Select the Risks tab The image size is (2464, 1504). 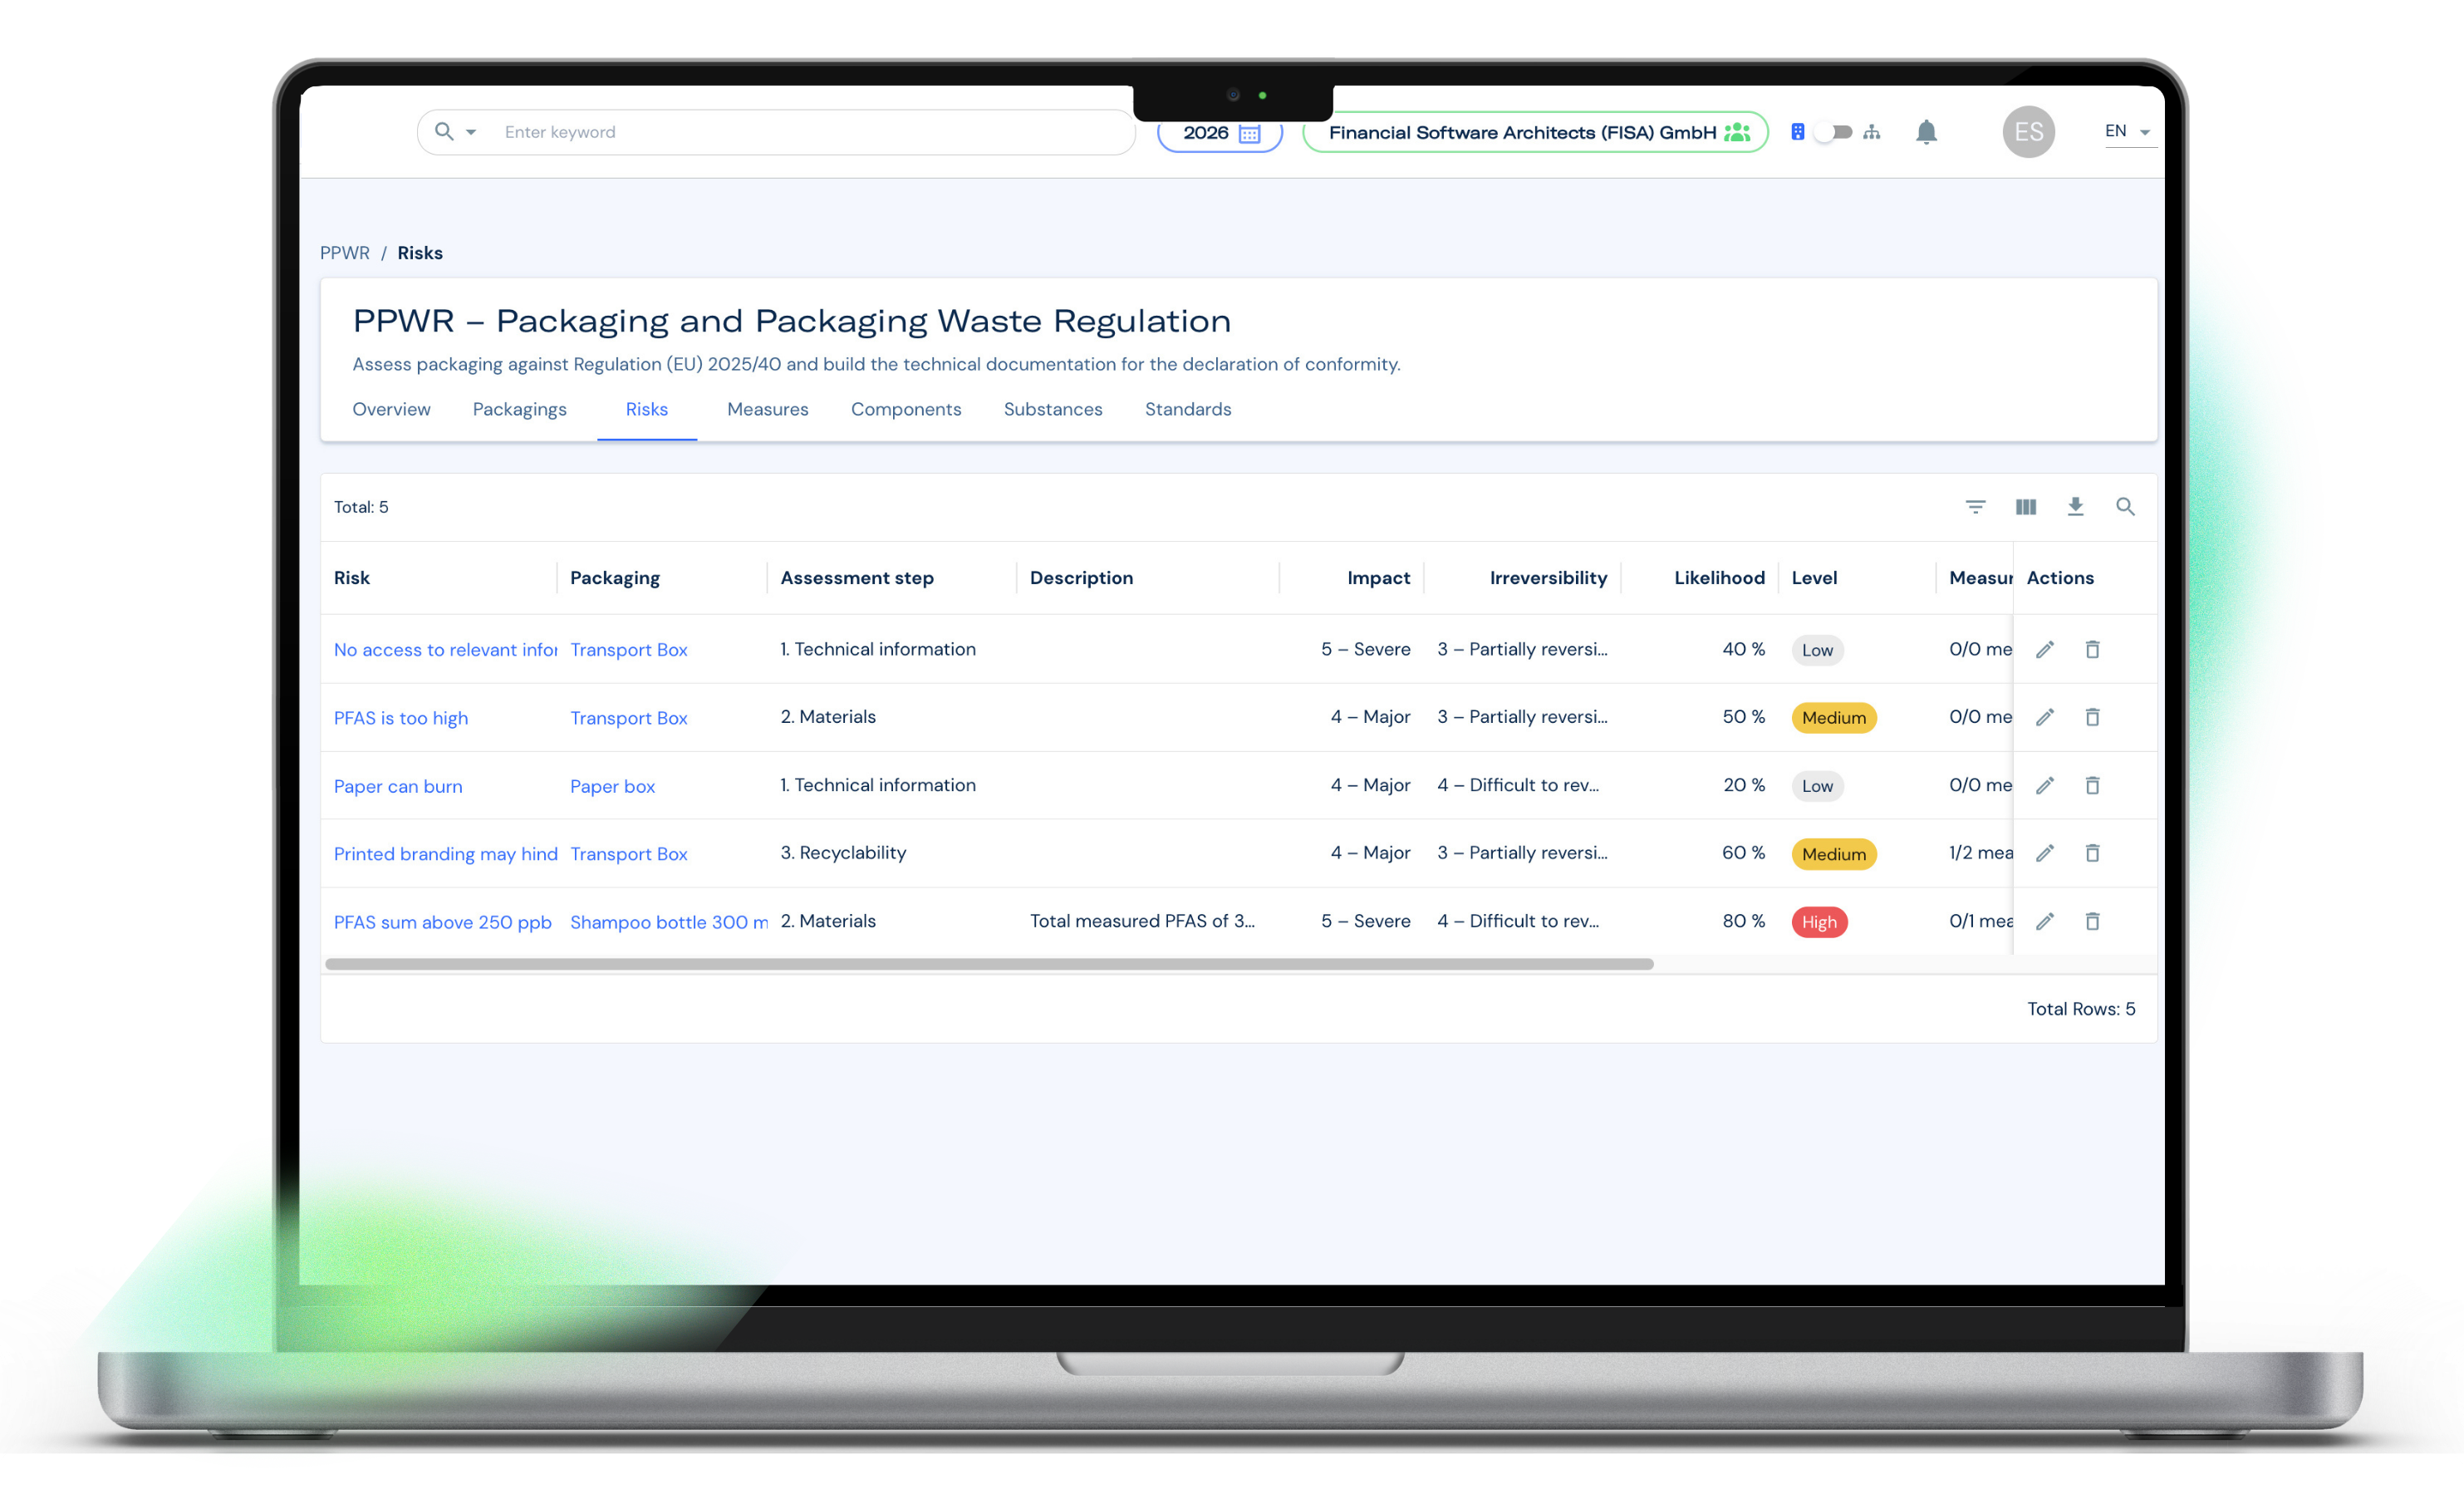pyautogui.click(x=647, y=409)
